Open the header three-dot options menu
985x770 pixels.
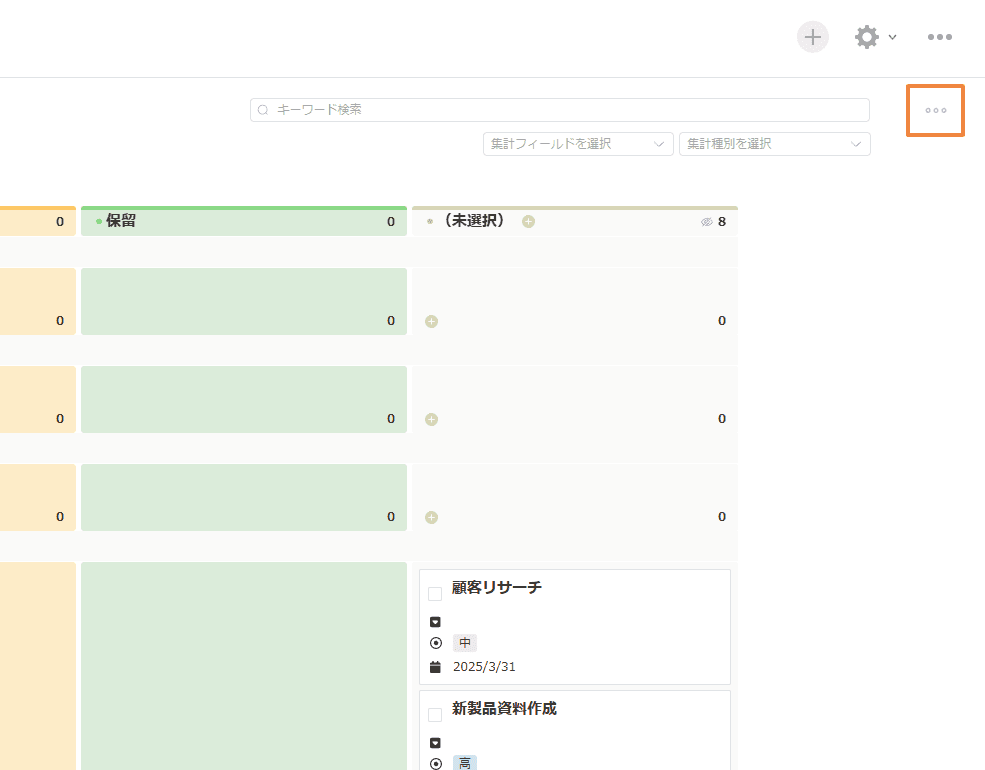pos(940,37)
